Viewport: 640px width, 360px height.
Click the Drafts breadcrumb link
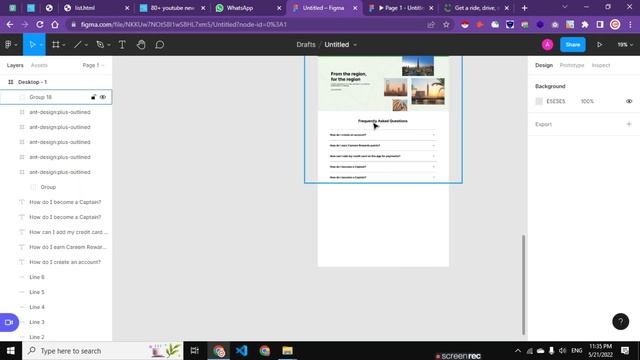(306, 44)
